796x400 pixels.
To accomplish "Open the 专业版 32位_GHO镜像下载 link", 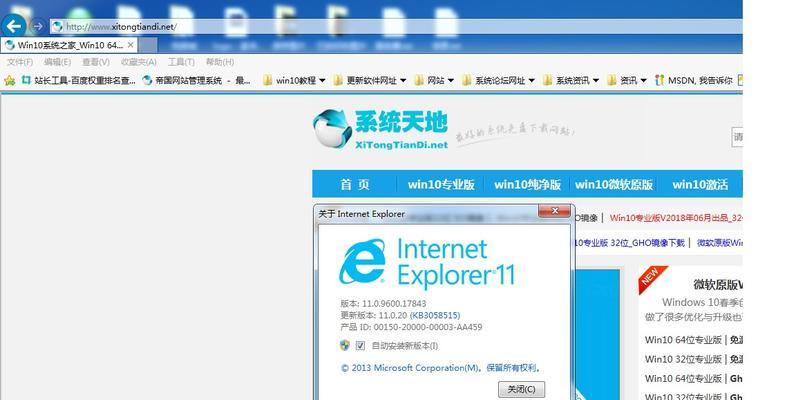I will click(629, 243).
